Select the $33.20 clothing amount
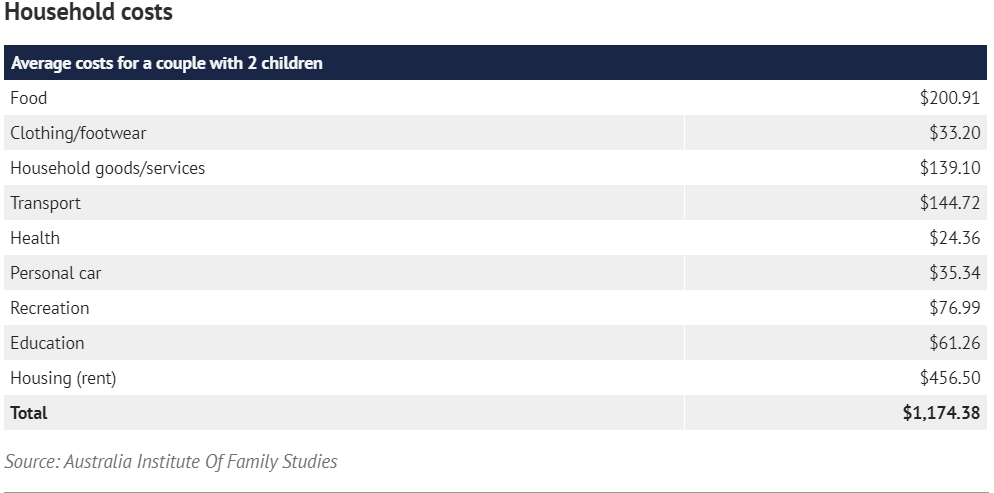Viewport: 994px width, 493px height. [955, 133]
